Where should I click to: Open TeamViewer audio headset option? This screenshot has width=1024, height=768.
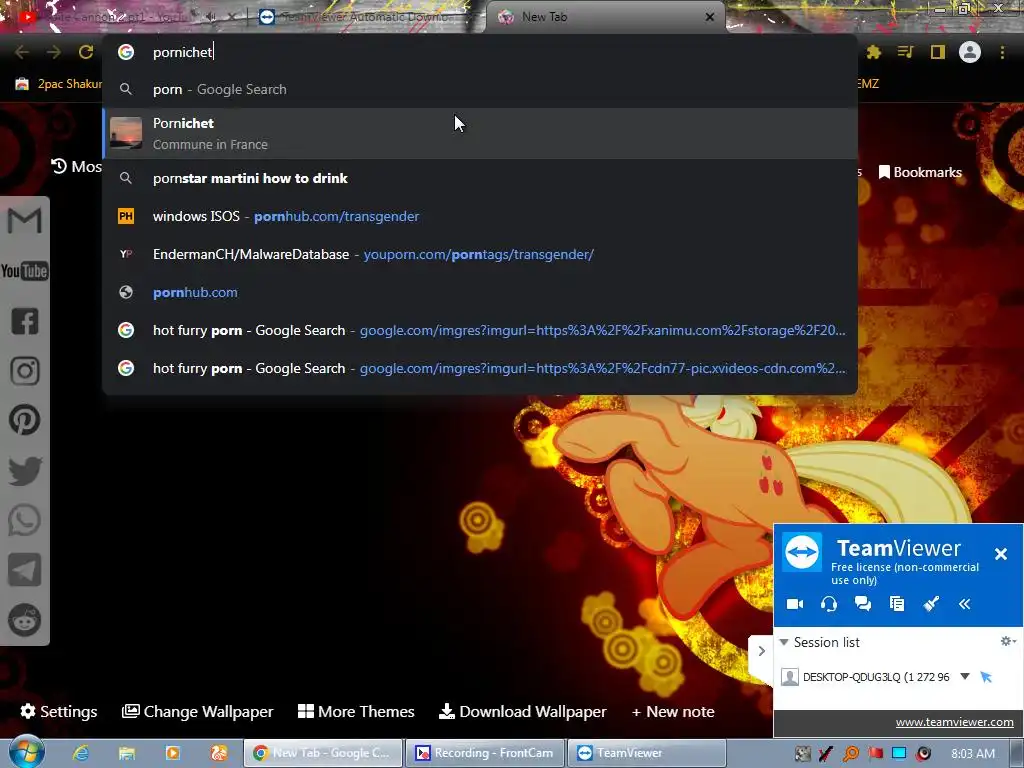(829, 604)
